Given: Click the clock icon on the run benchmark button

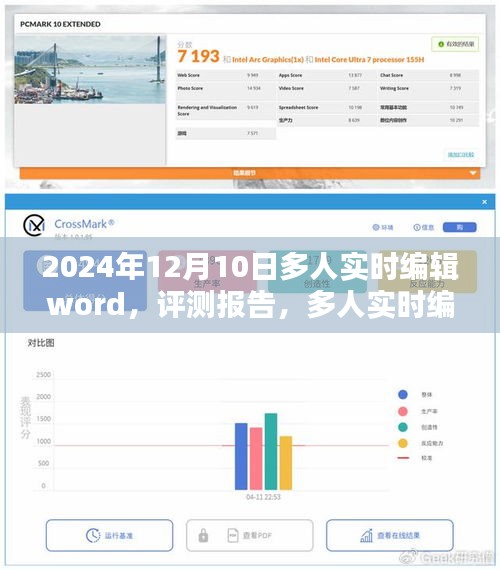Looking at the screenshot, I should point(93,535).
